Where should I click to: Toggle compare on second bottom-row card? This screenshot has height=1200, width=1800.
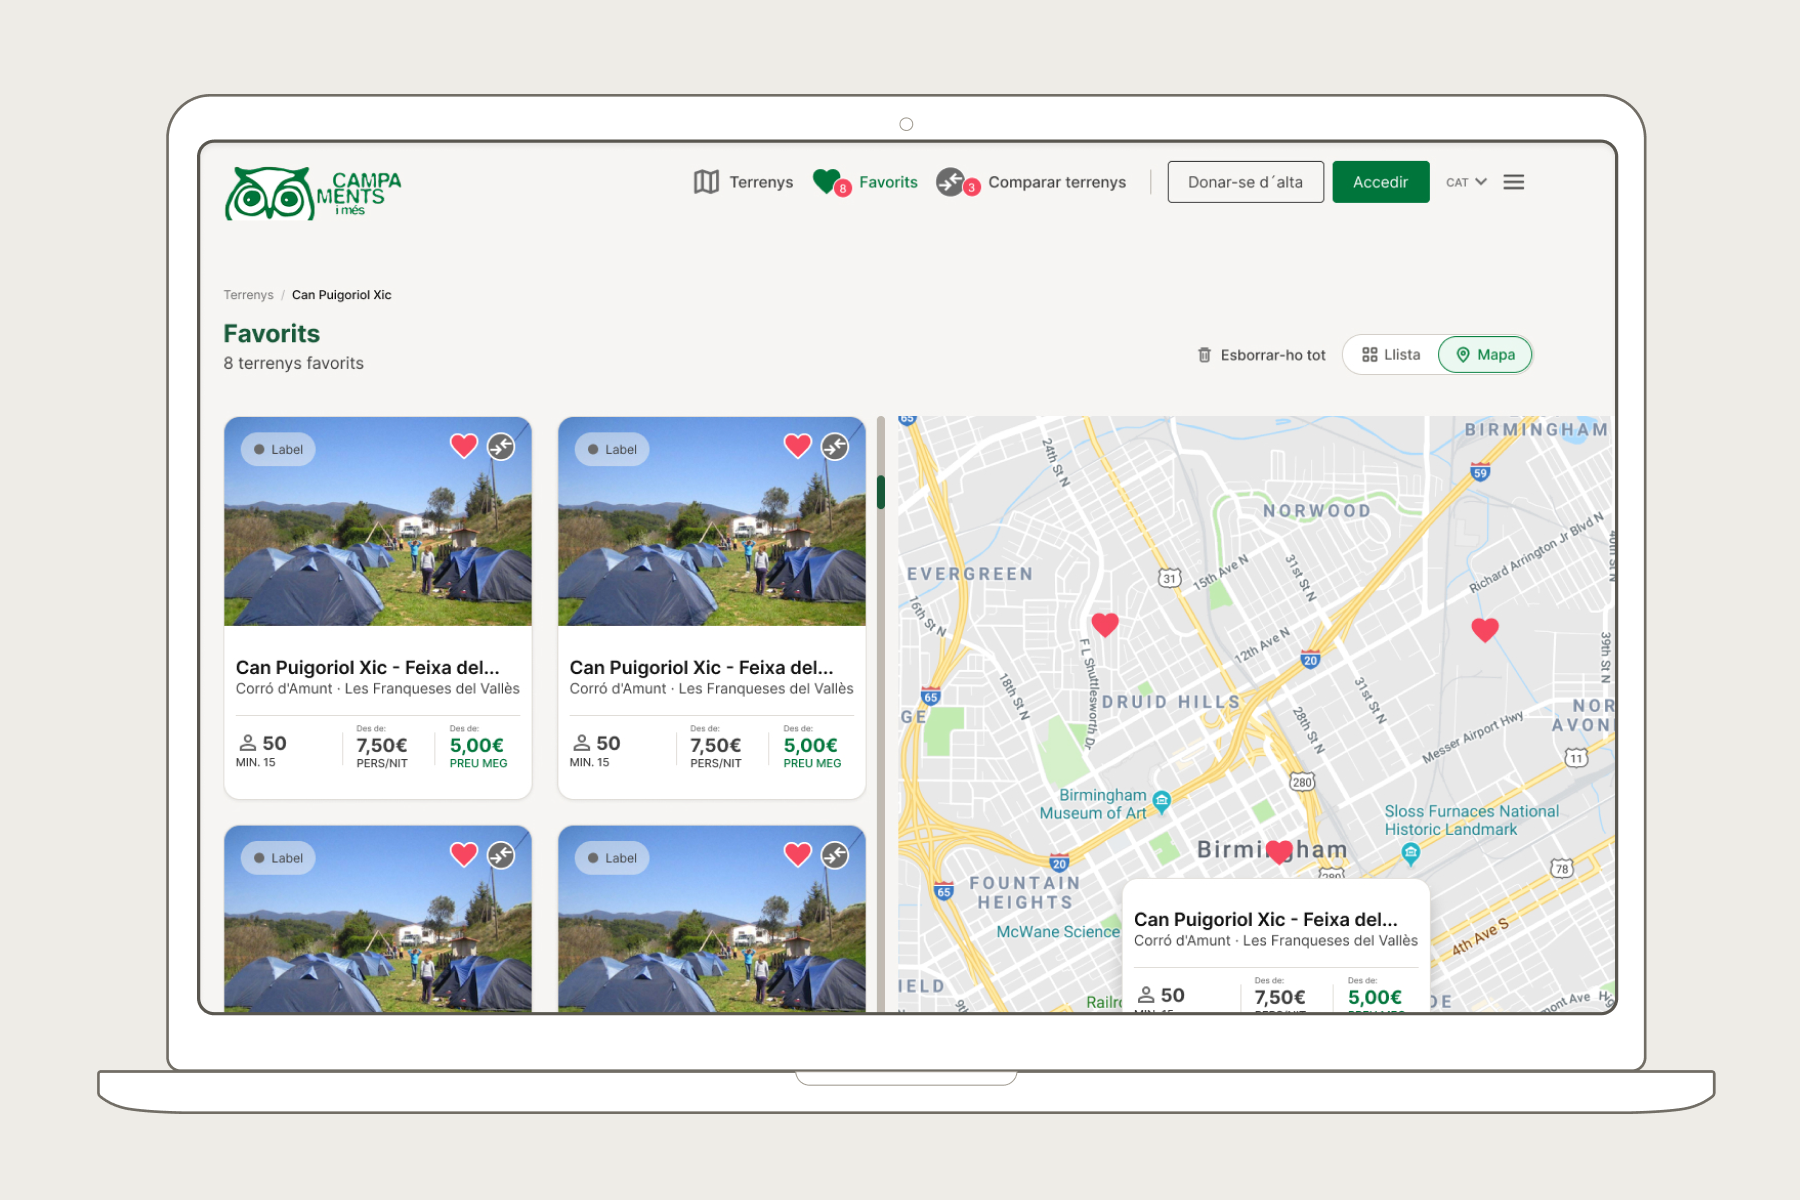tap(835, 855)
